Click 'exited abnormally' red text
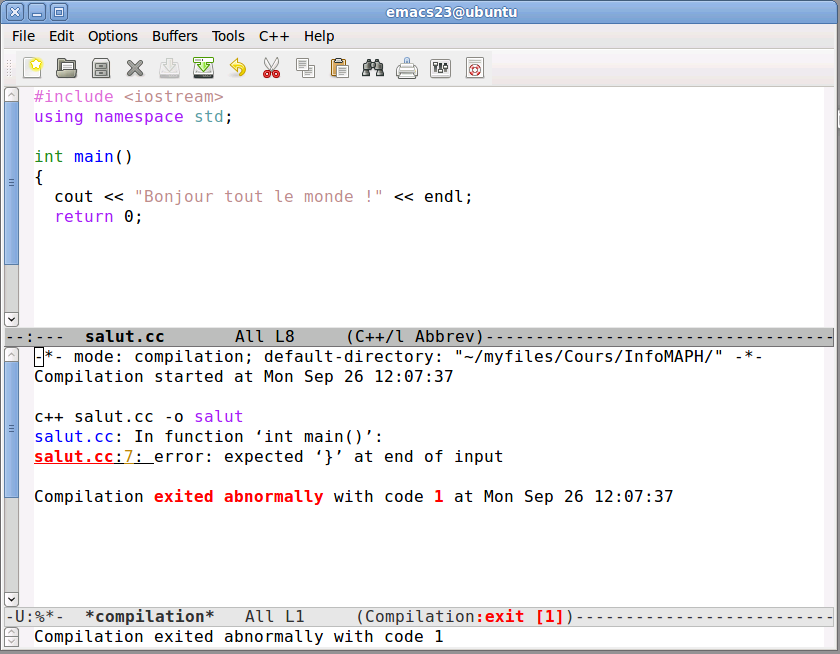Image resolution: width=840 pixels, height=654 pixels. [x=238, y=497]
